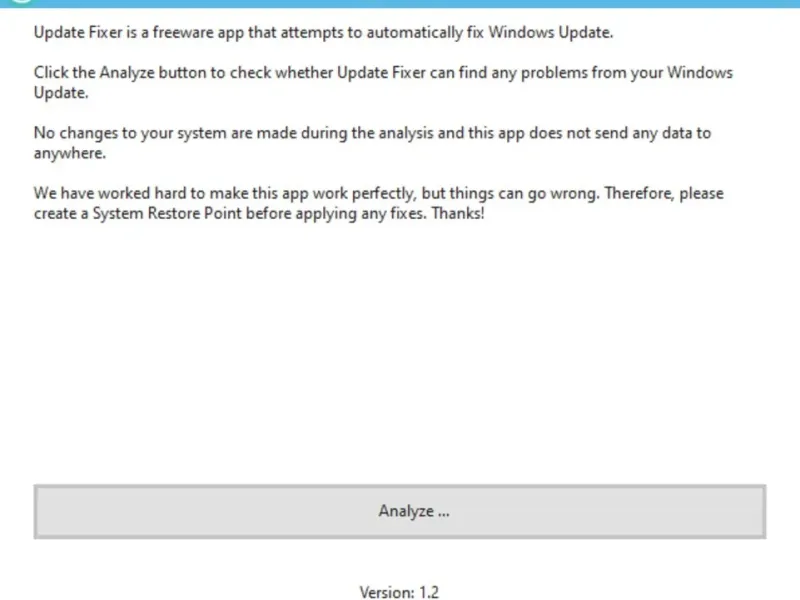Click the lone 'Update.' line in second paragraph

[x=61, y=94]
